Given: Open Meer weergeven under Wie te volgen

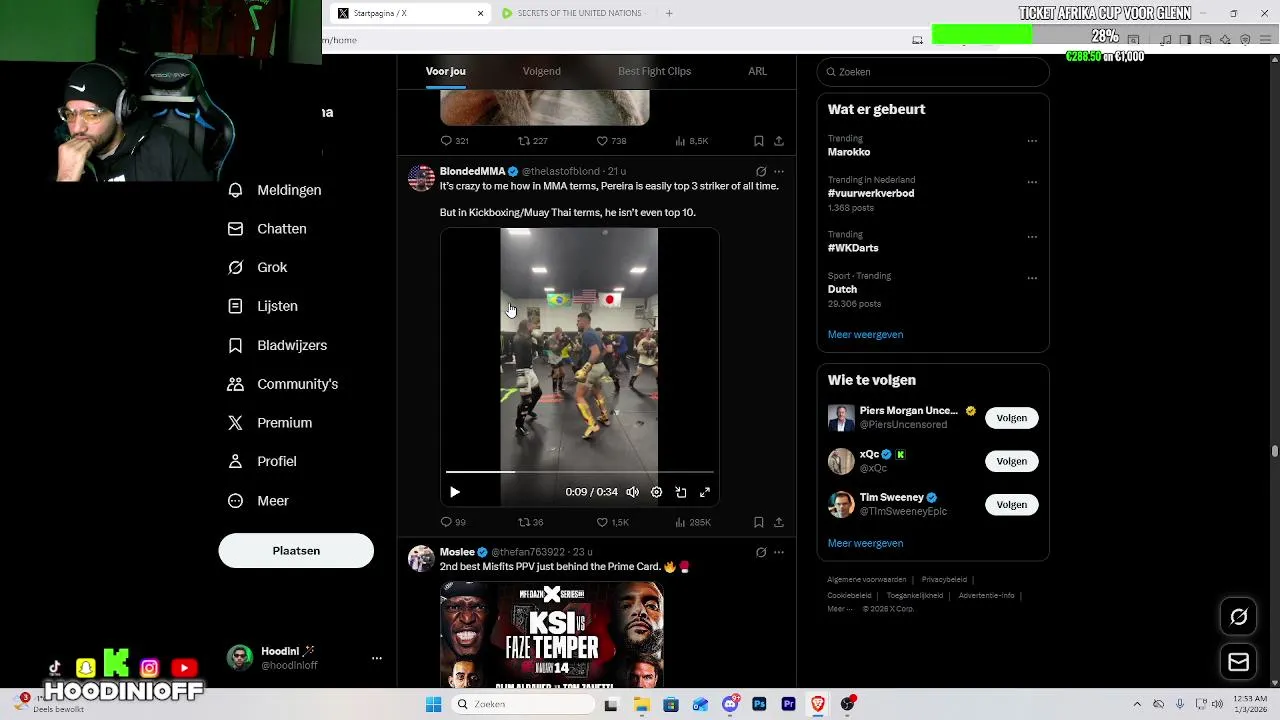Looking at the screenshot, I should click(865, 543).
